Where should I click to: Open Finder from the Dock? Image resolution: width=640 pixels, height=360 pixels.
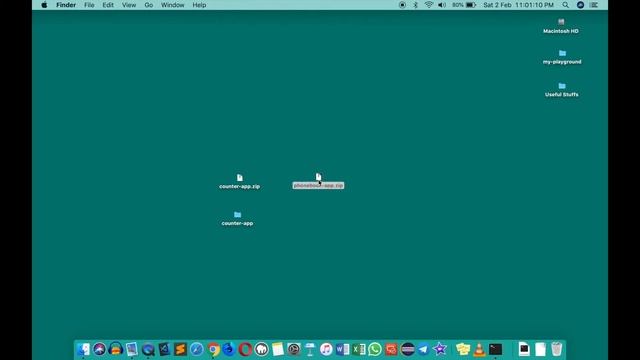[83, 349]
